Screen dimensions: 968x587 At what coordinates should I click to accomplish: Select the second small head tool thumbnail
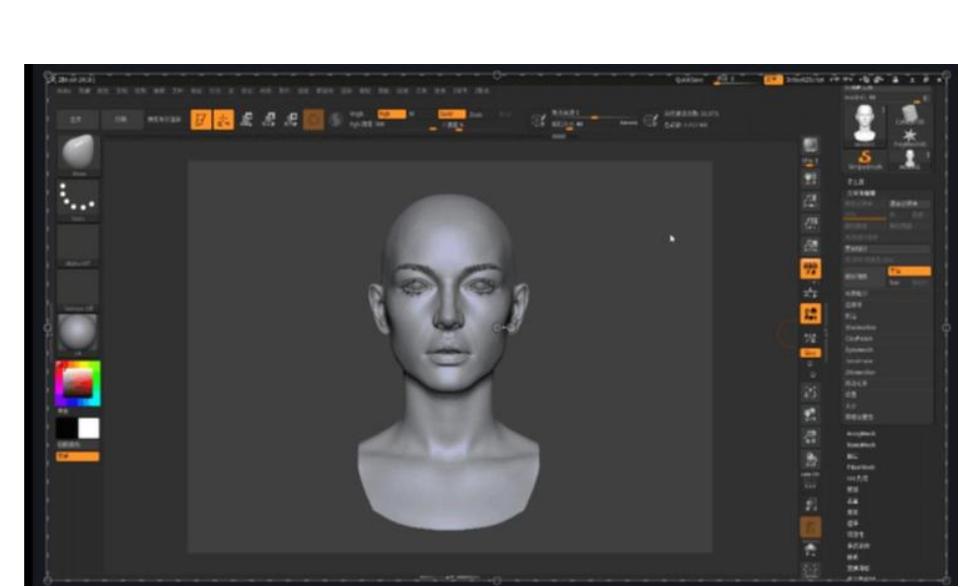point(910,159)
